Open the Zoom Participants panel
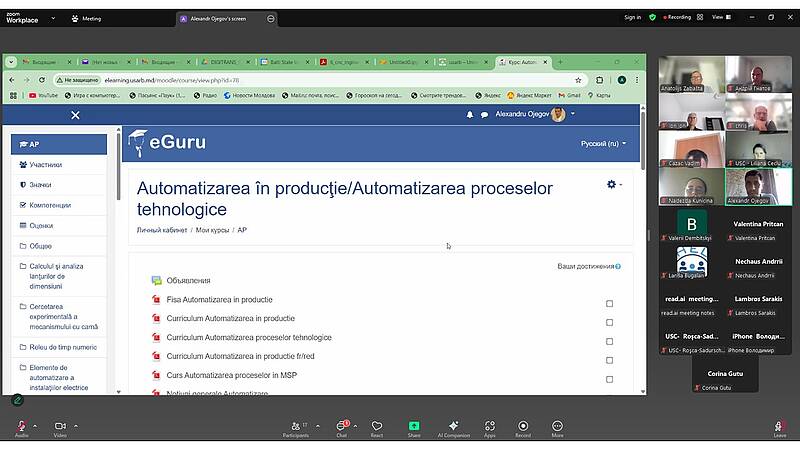This screenshot has height=450, width=800. (296, 428)
